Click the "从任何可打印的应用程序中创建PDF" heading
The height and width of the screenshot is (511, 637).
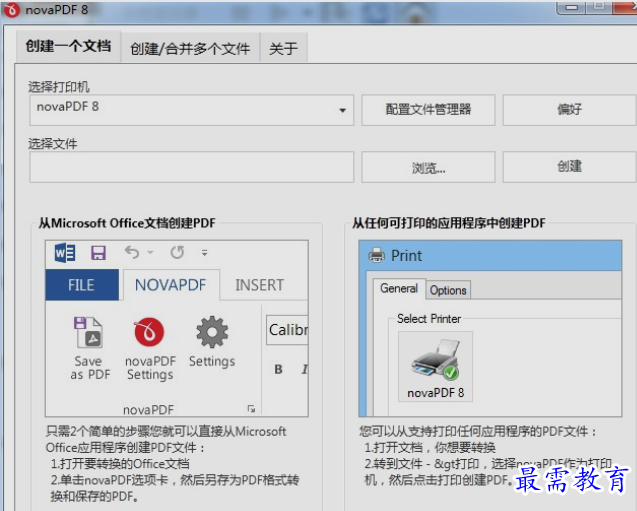tap(448, 223)
